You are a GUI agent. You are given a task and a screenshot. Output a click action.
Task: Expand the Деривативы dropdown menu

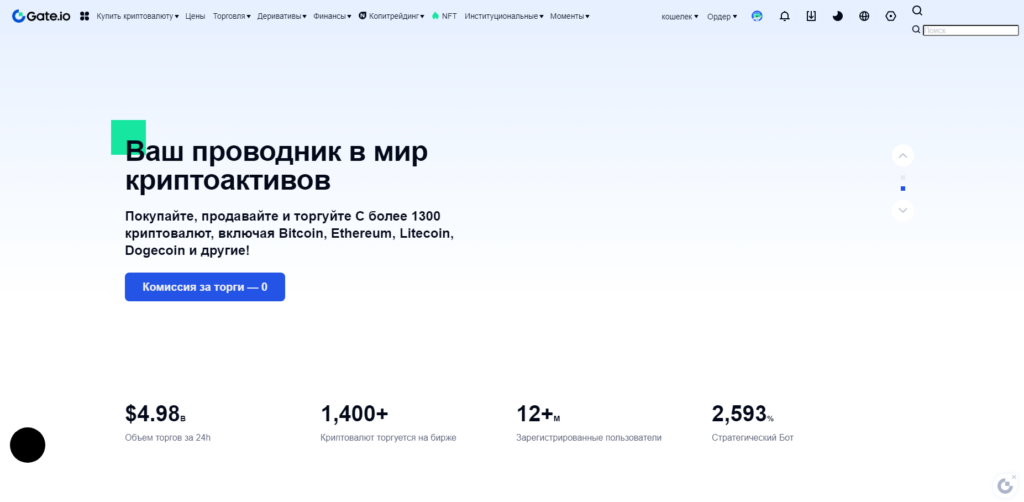click(x=282, y=16)
